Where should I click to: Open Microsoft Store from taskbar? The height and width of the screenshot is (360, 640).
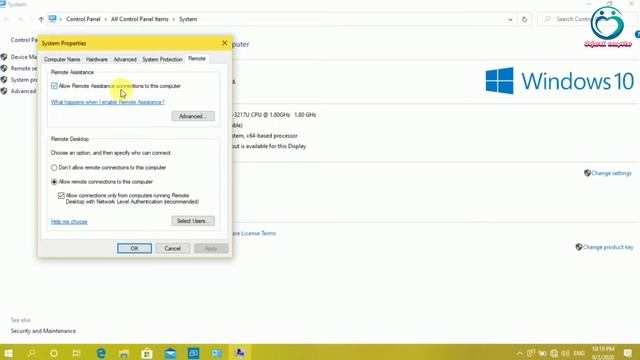[147, 353]
